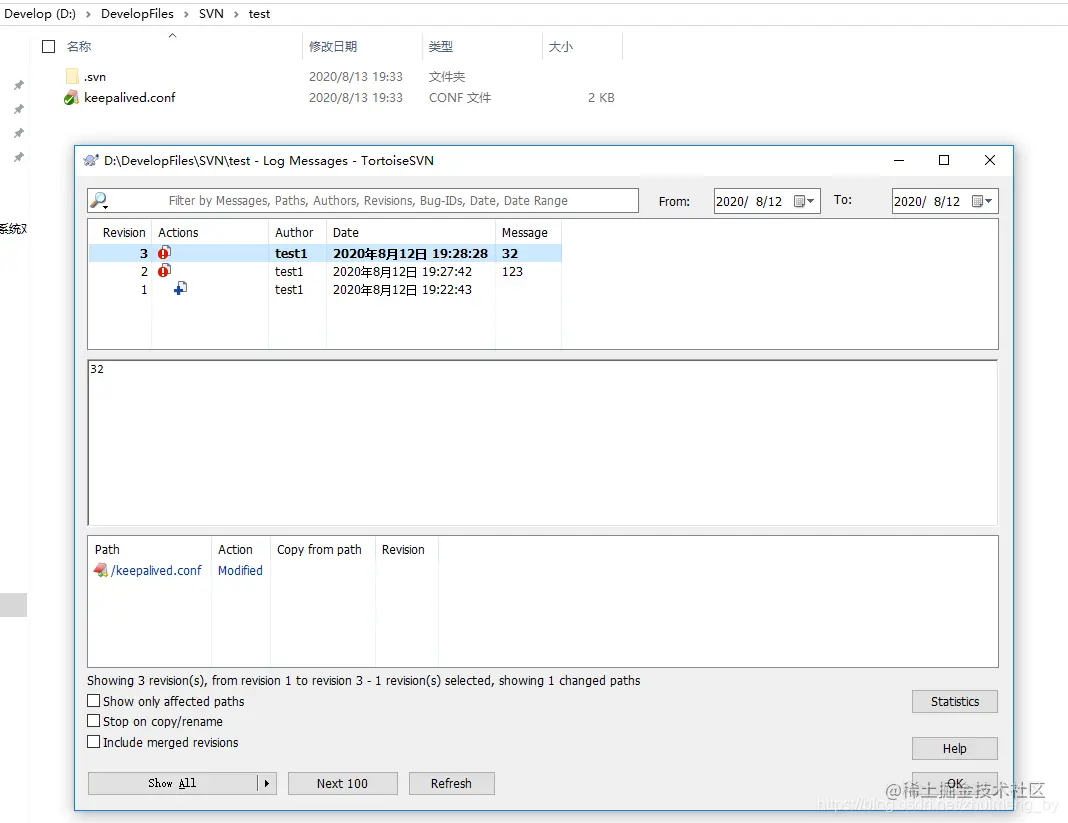Open the Statistics dialog
The width and height of the screenshot is (1068, 823).
(955, 702)
